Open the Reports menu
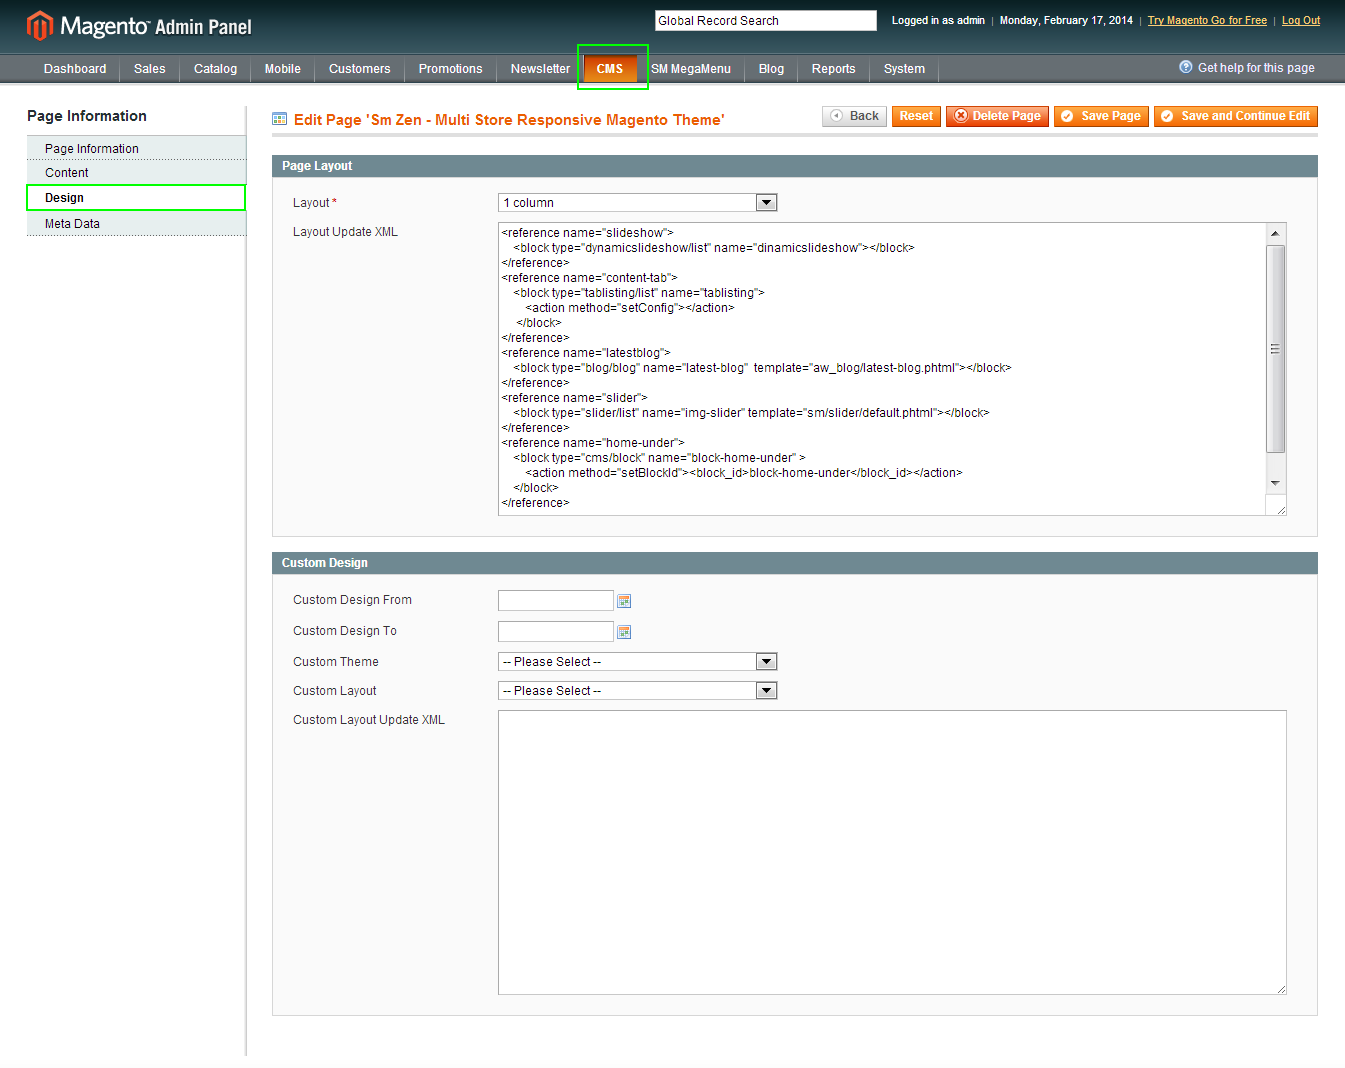Image resolution: width=1345 pixels, height=1068 pixels. pyautogui.click(x=834, y=69)
